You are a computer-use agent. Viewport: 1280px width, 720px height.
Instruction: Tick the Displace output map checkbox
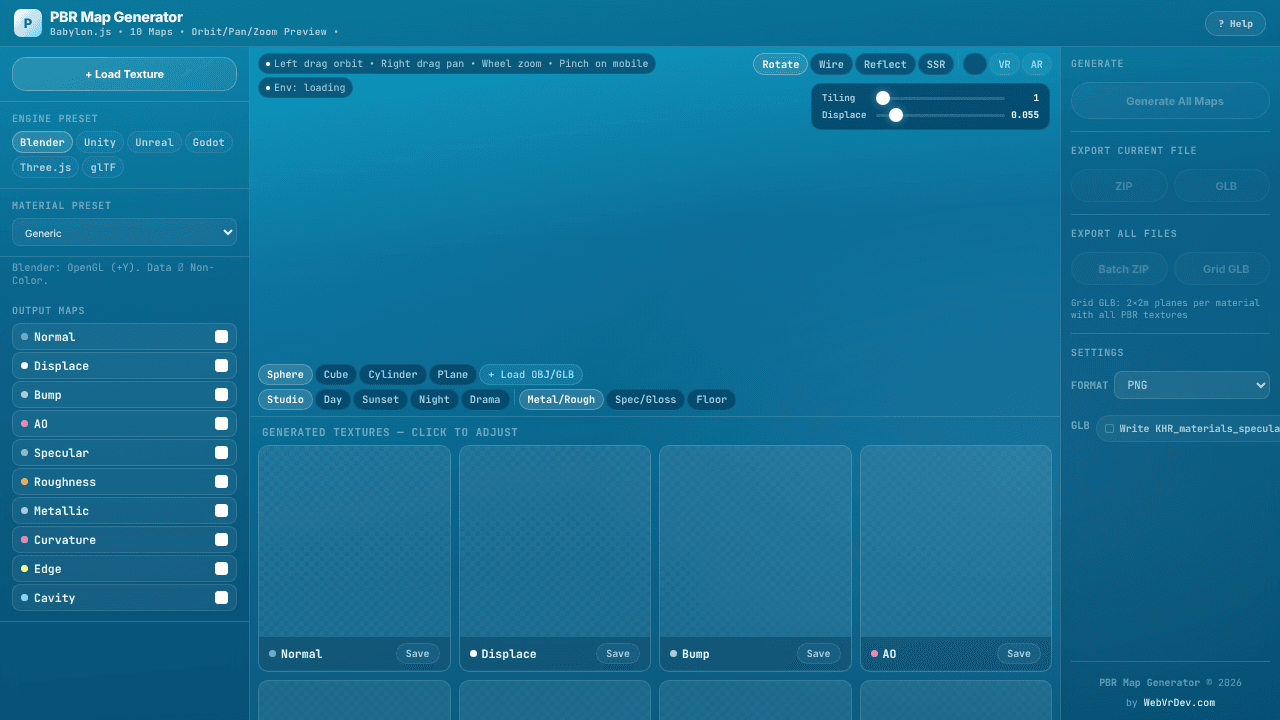tap(221, 366)
